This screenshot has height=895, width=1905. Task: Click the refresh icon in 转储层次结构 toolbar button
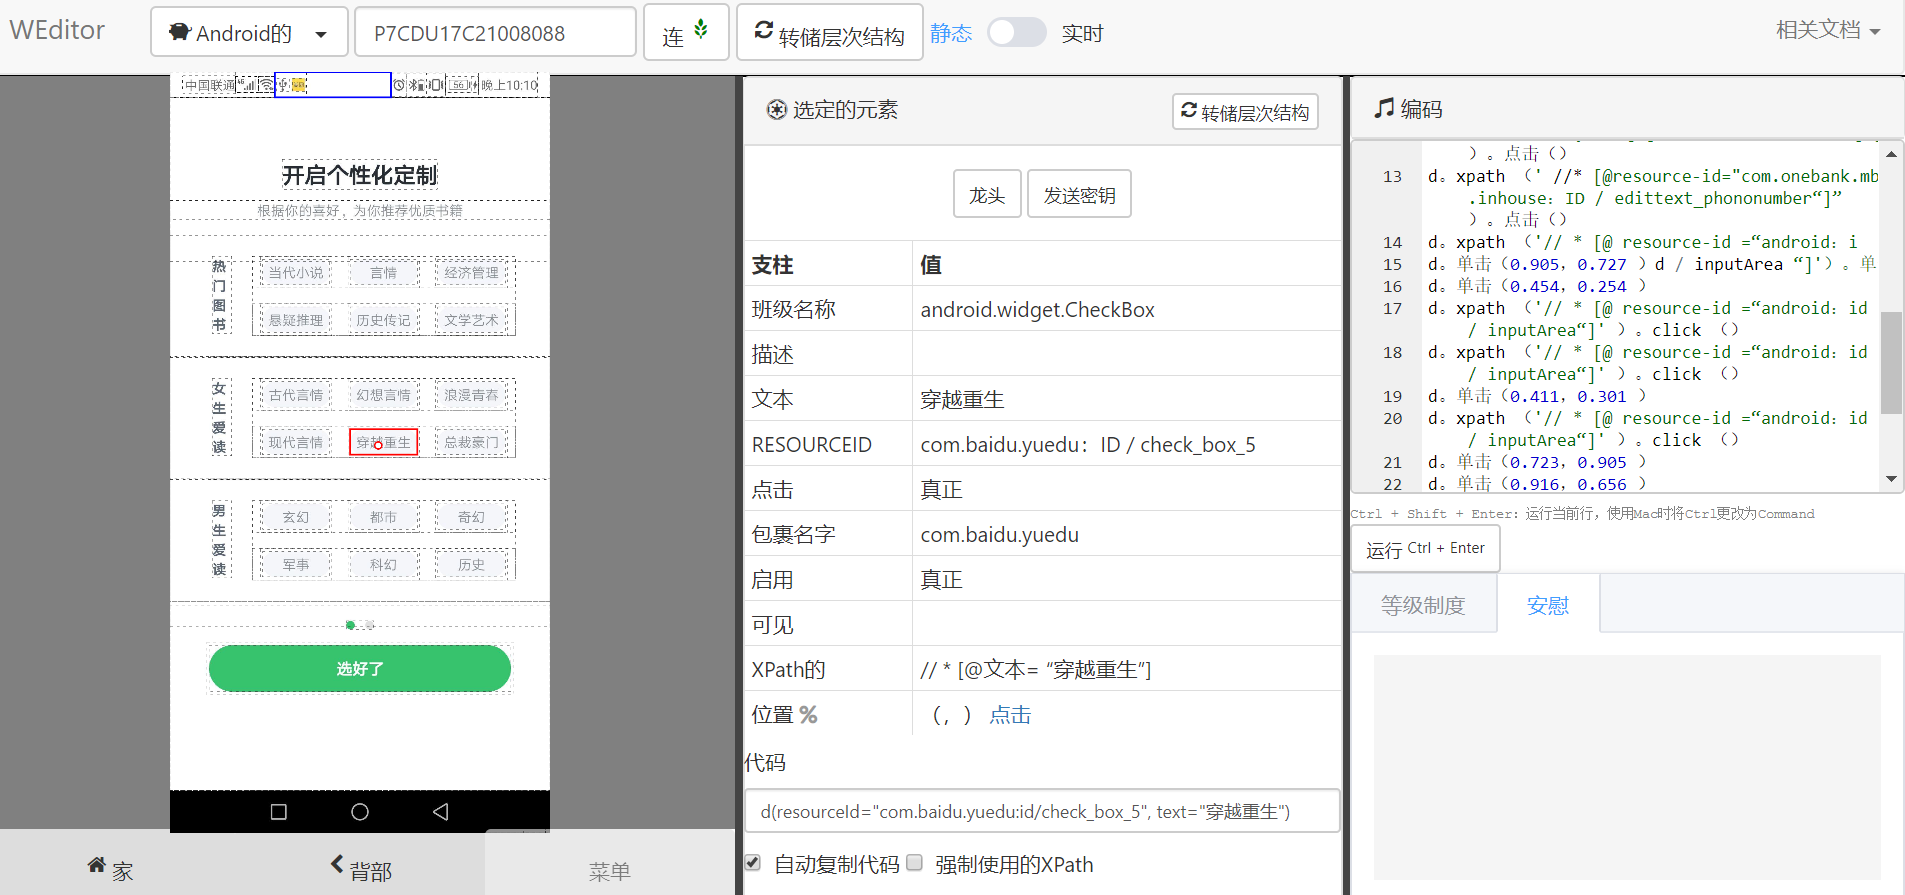(x=764, y=31)
